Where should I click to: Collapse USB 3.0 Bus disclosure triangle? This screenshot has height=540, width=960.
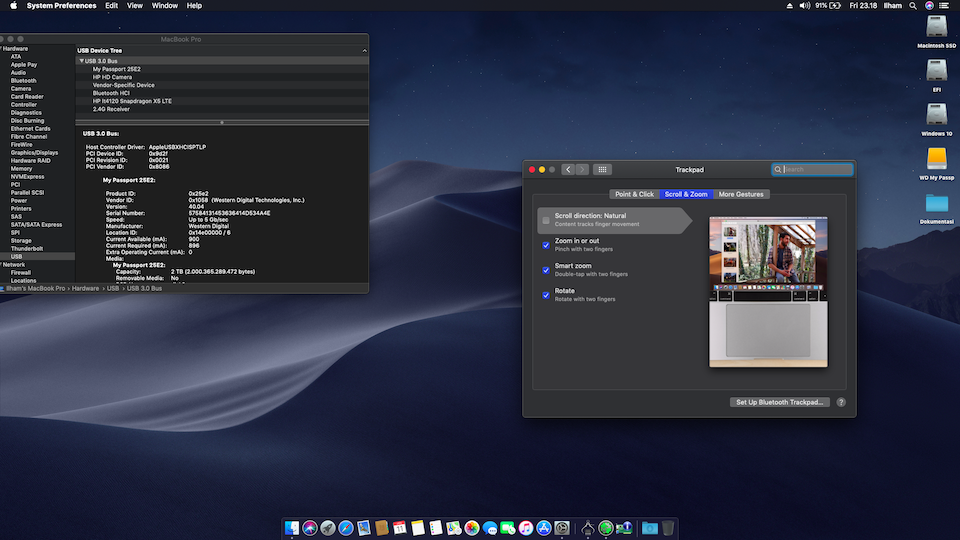click(81, 61)
